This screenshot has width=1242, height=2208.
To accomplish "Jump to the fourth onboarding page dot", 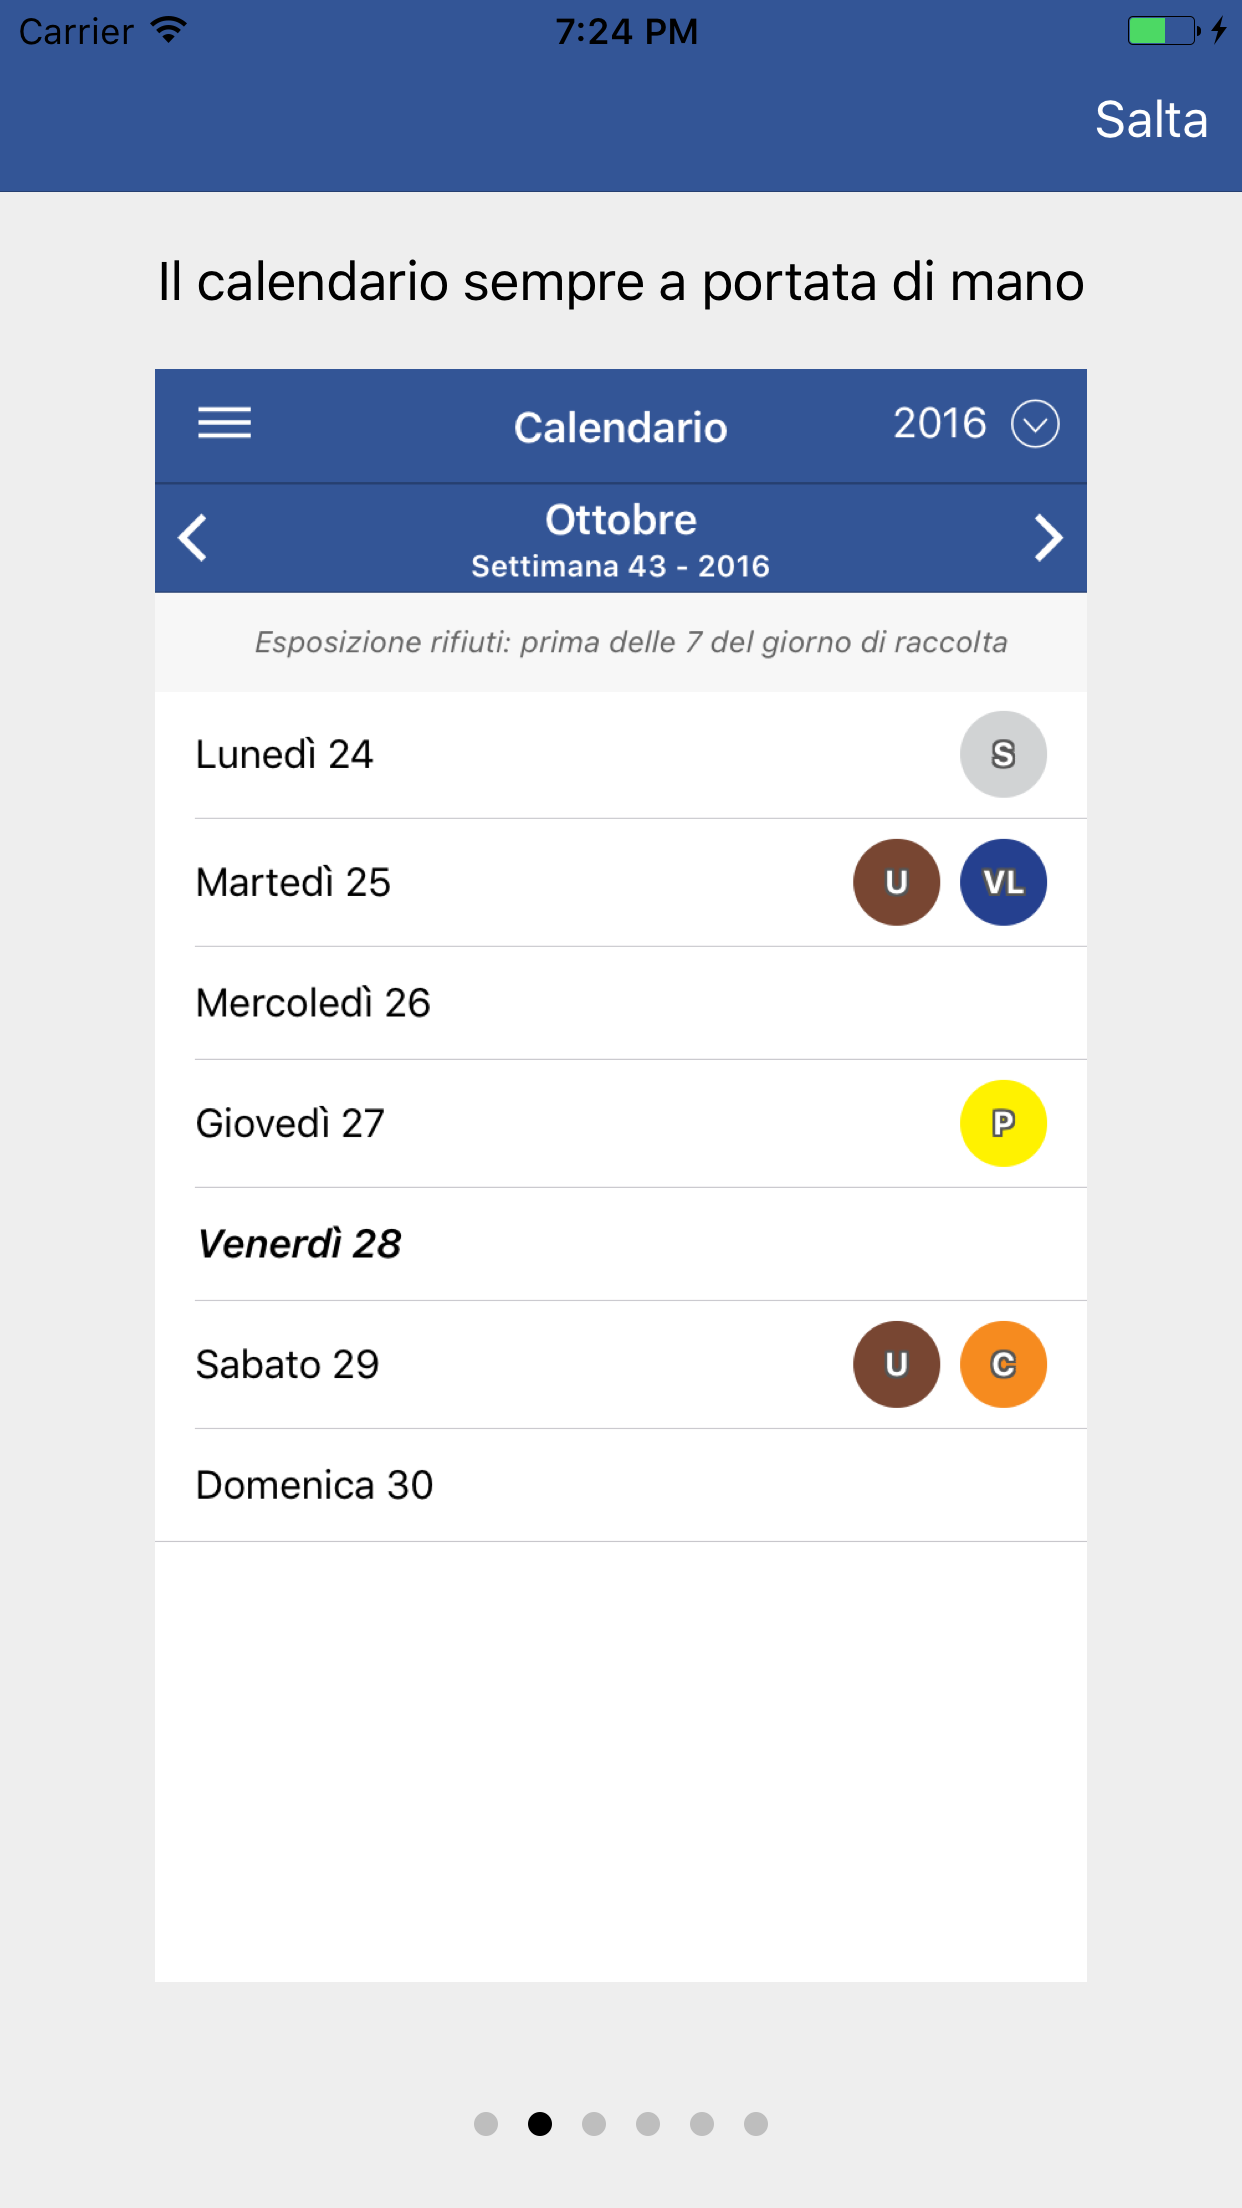I will click(x=648, y=2123).
